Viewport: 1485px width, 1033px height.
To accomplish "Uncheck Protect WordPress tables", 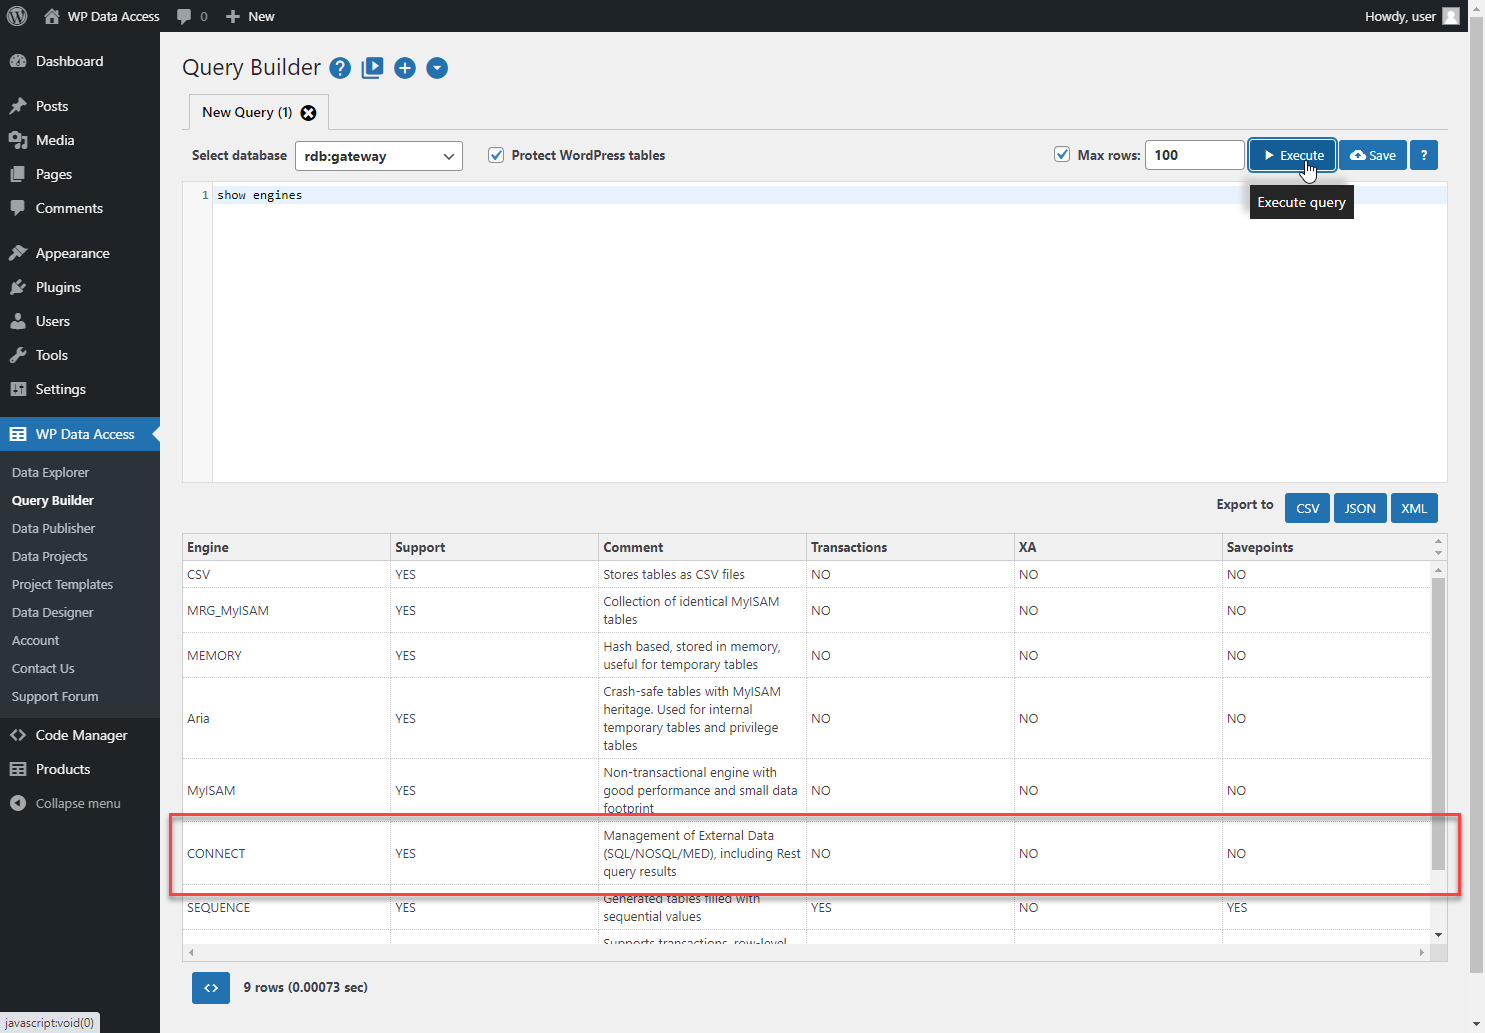I will 496,155.
